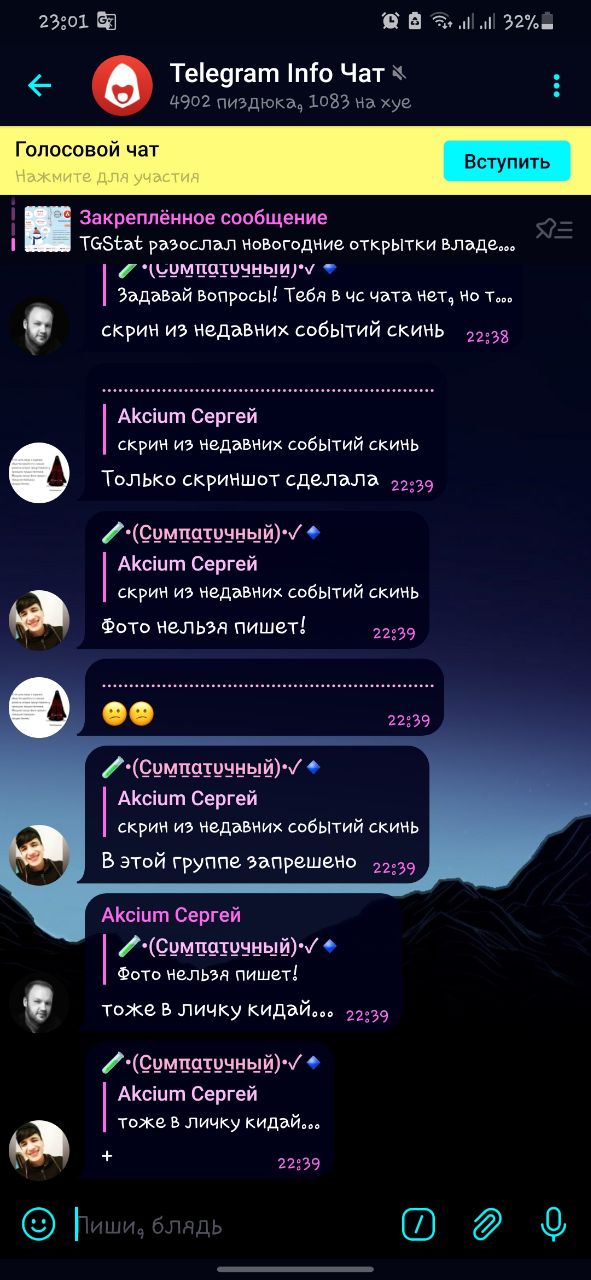Tap the message with two confused emojis

(x=264, y=698)
